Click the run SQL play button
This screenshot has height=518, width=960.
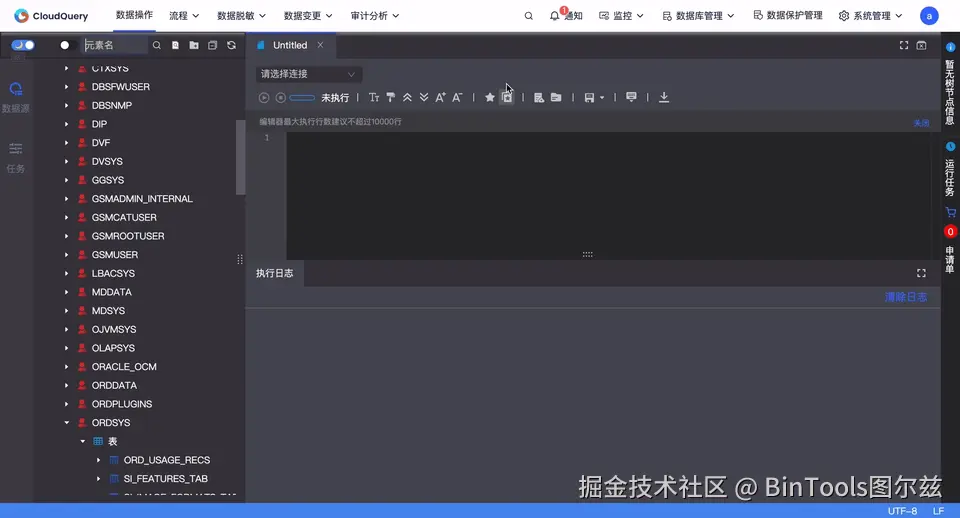tap(264, 97)
